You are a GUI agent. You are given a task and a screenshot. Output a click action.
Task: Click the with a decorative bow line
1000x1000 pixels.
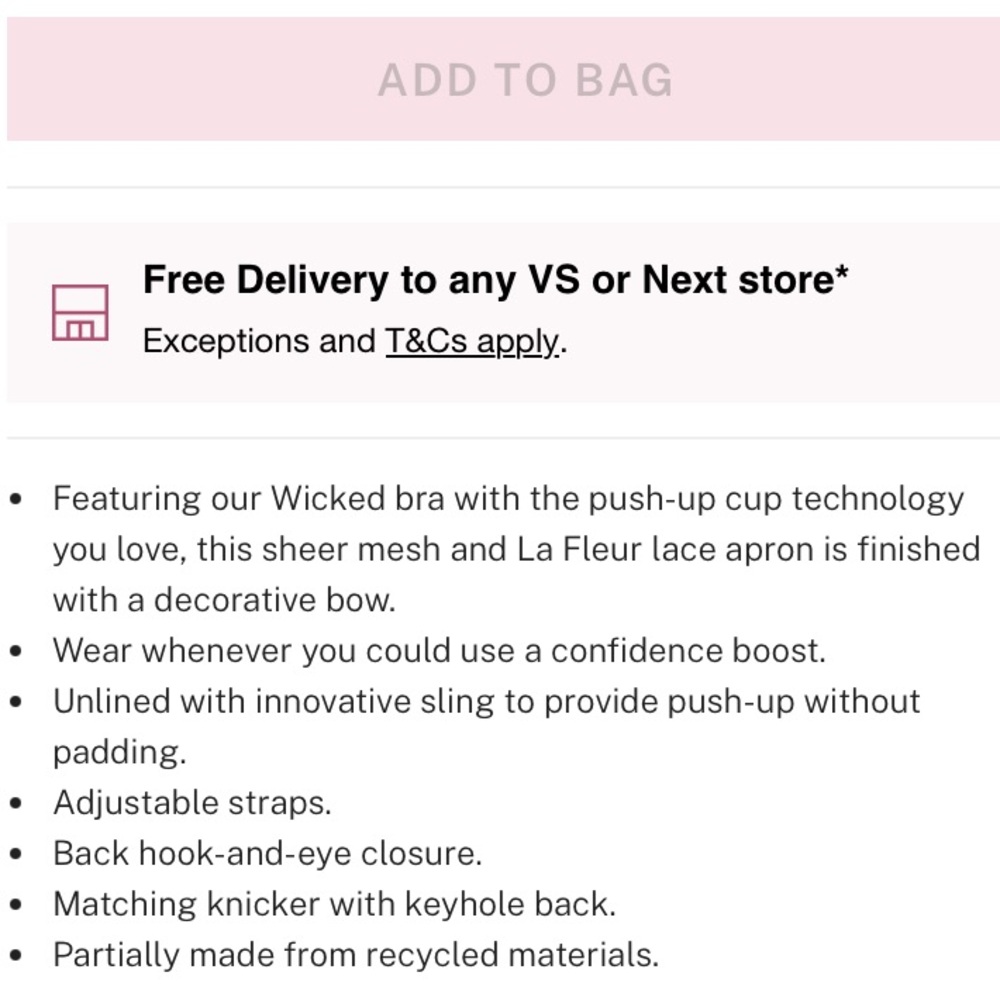[x=224, y=600]
